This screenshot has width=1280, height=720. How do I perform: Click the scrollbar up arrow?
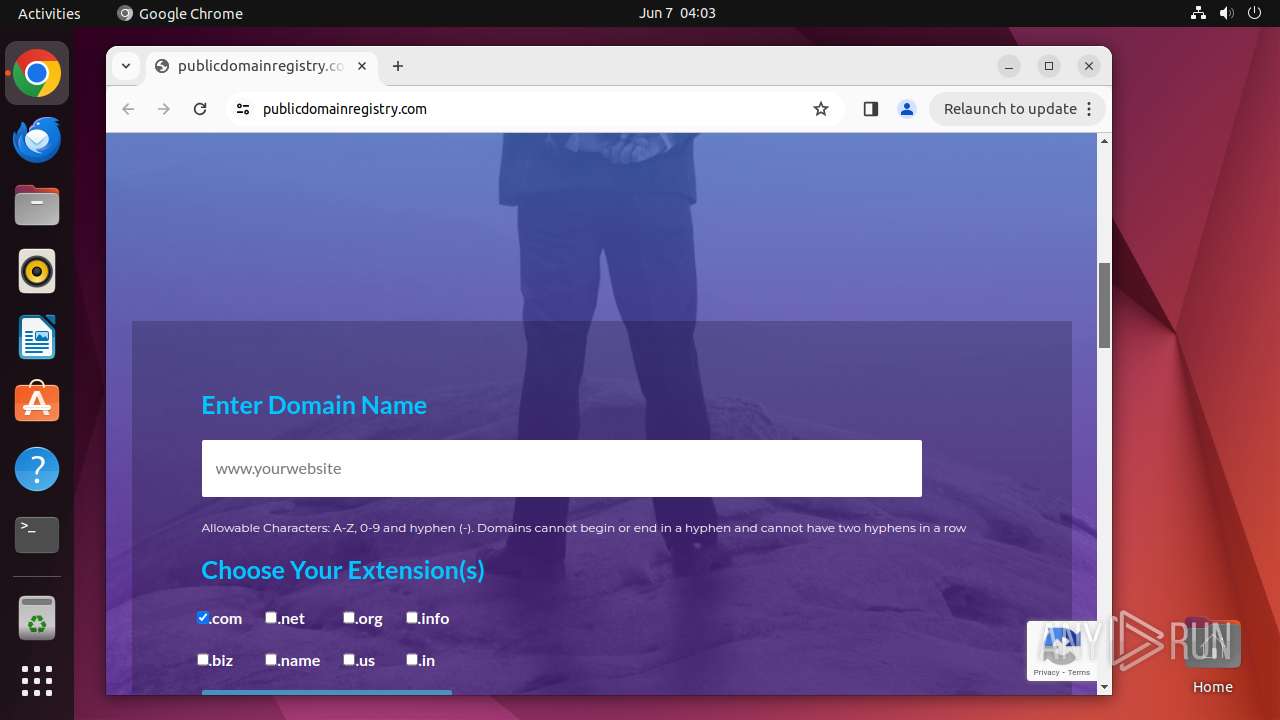1105,141
